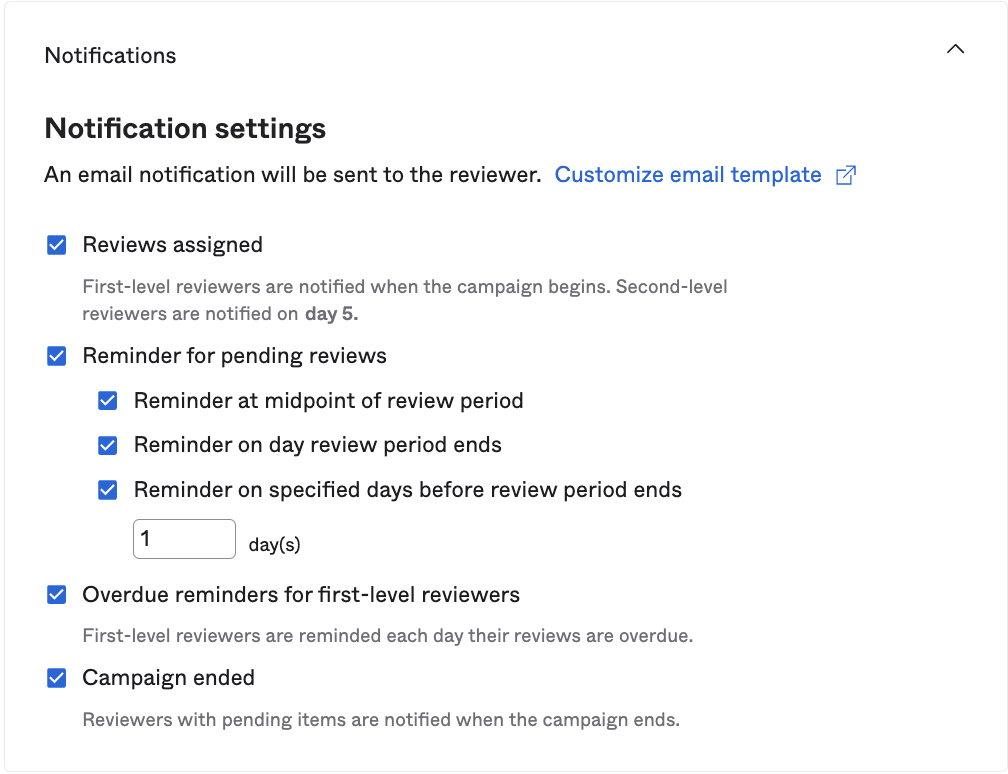
Task: Click the overdue reviewers reminder description text
Action: point(389,636)
